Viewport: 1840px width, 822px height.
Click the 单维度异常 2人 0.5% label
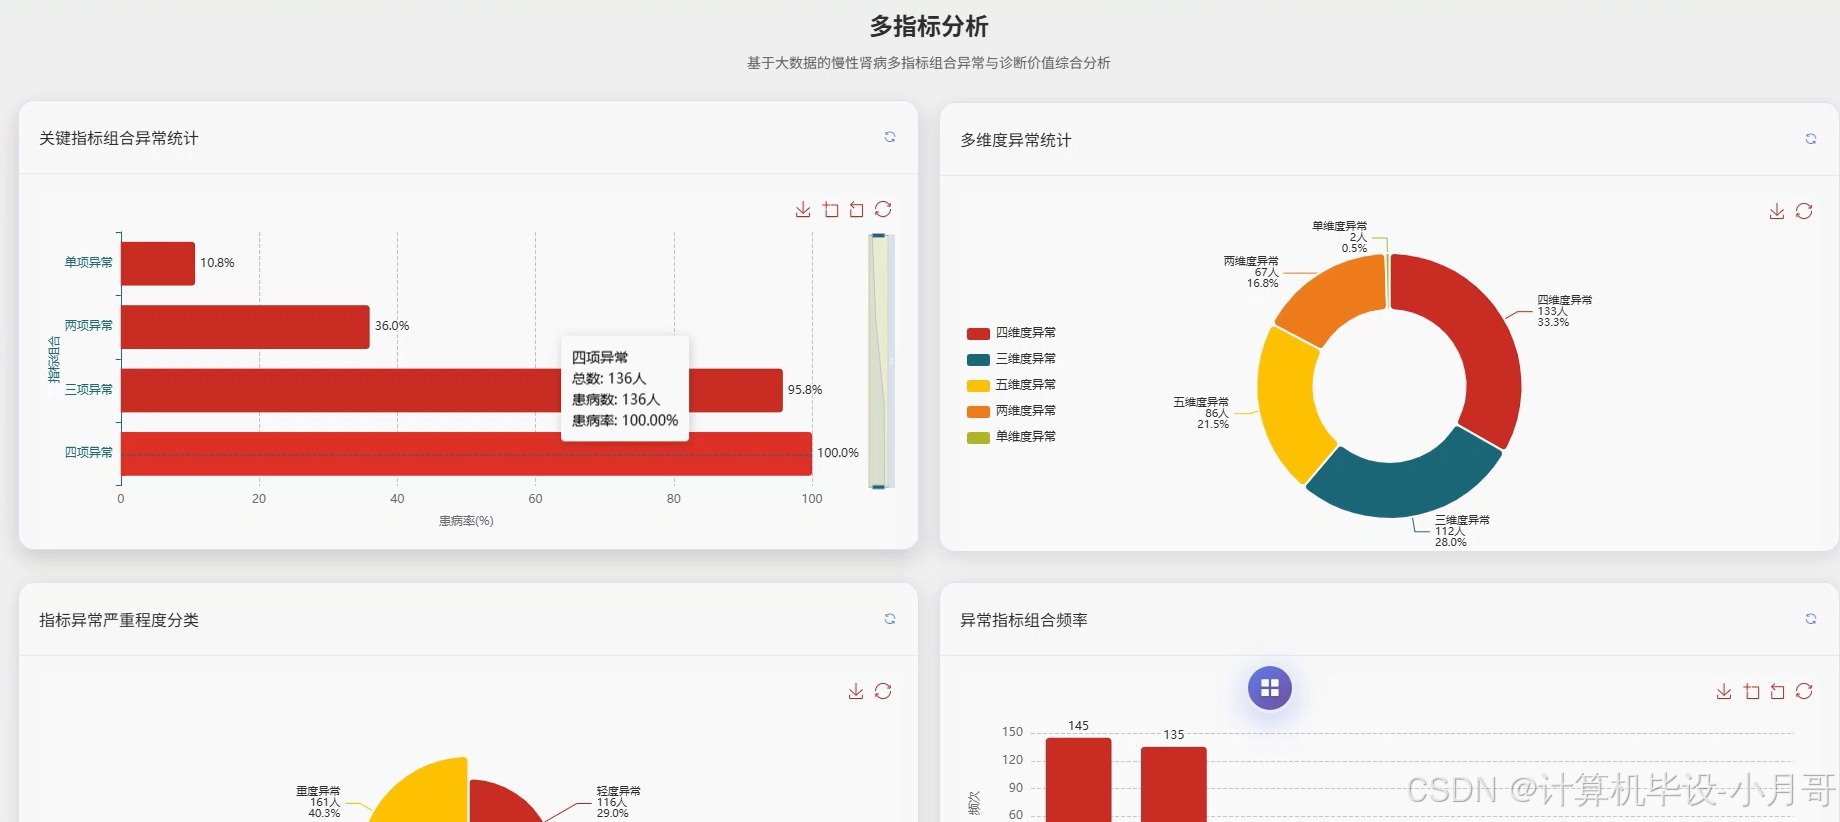(x=1340, y=237)
